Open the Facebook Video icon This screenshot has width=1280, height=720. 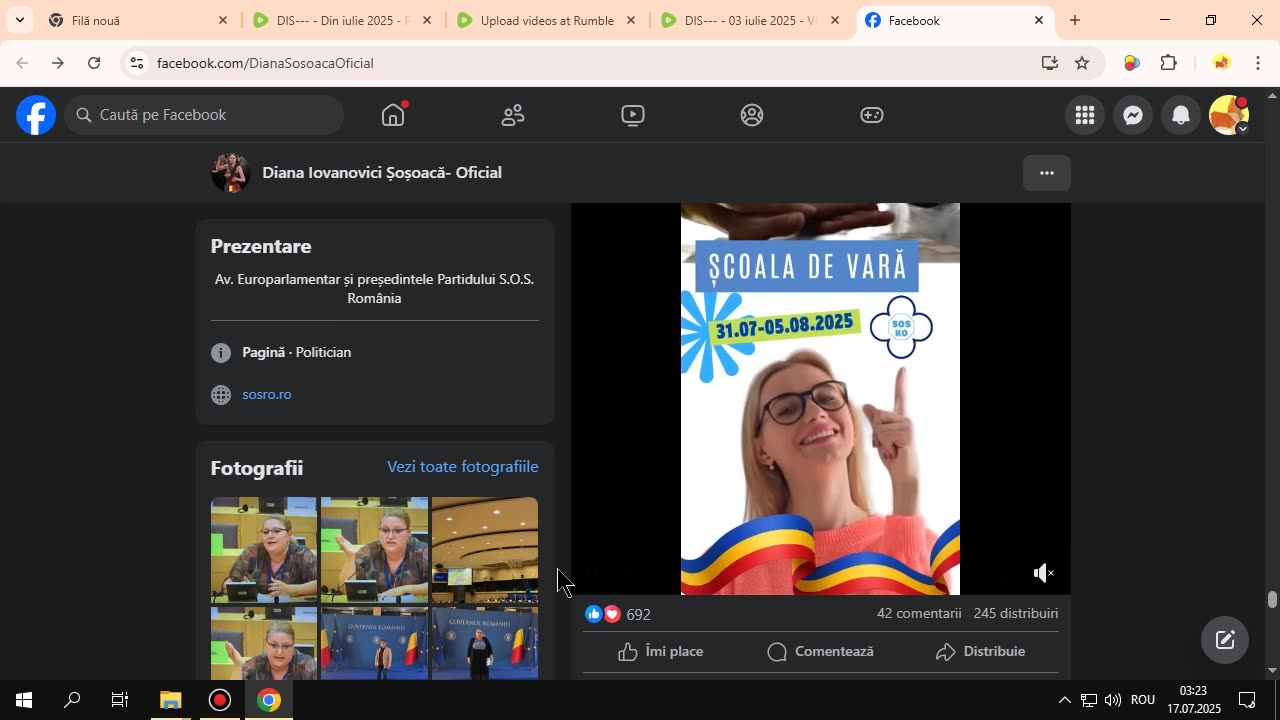tap(632, 115)
